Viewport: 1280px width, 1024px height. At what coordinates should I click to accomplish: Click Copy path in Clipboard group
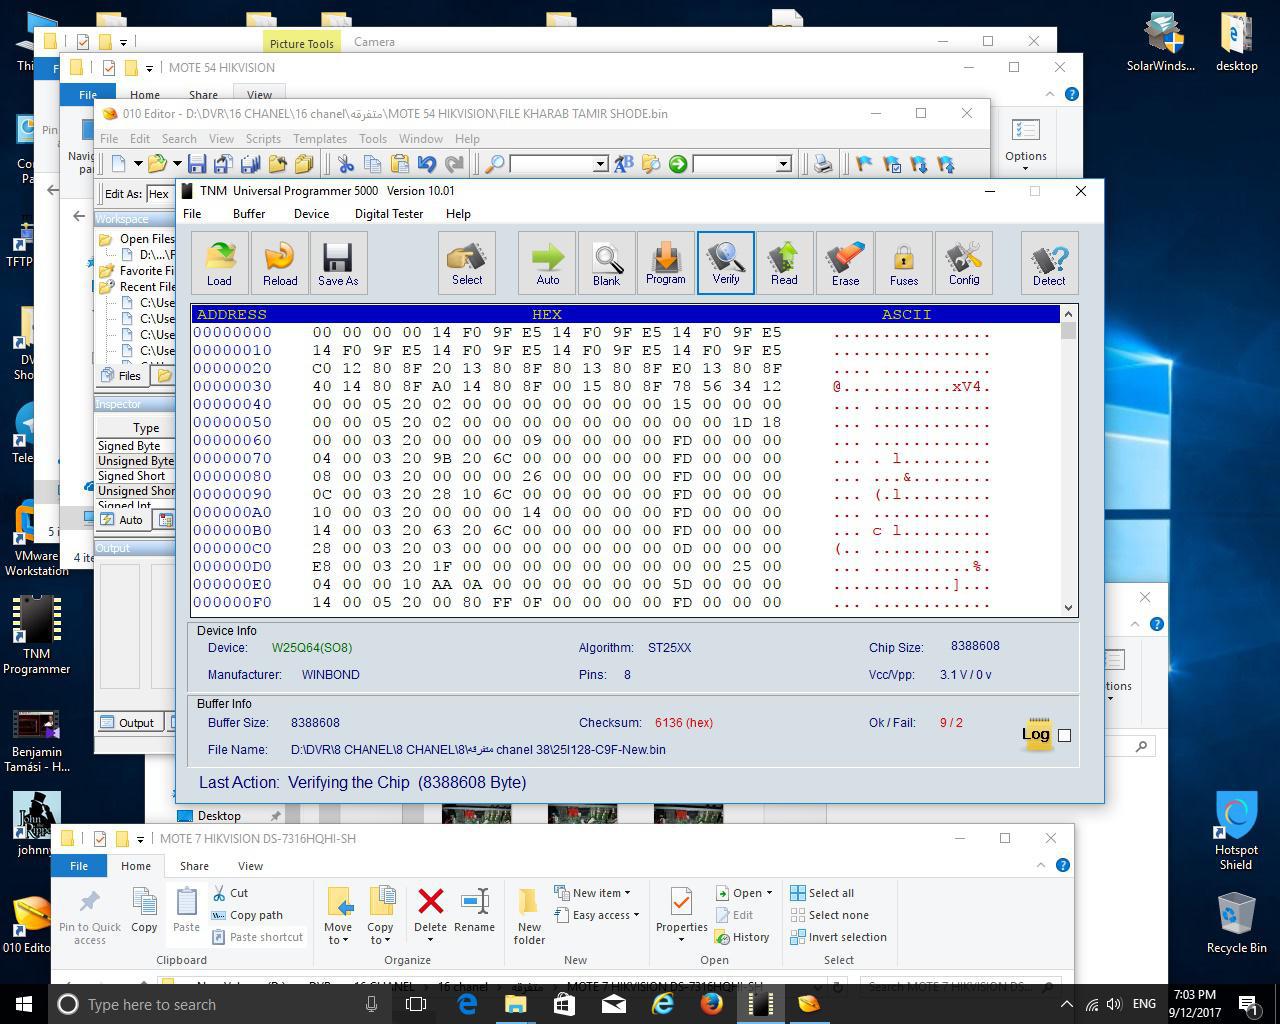point(247,915)
